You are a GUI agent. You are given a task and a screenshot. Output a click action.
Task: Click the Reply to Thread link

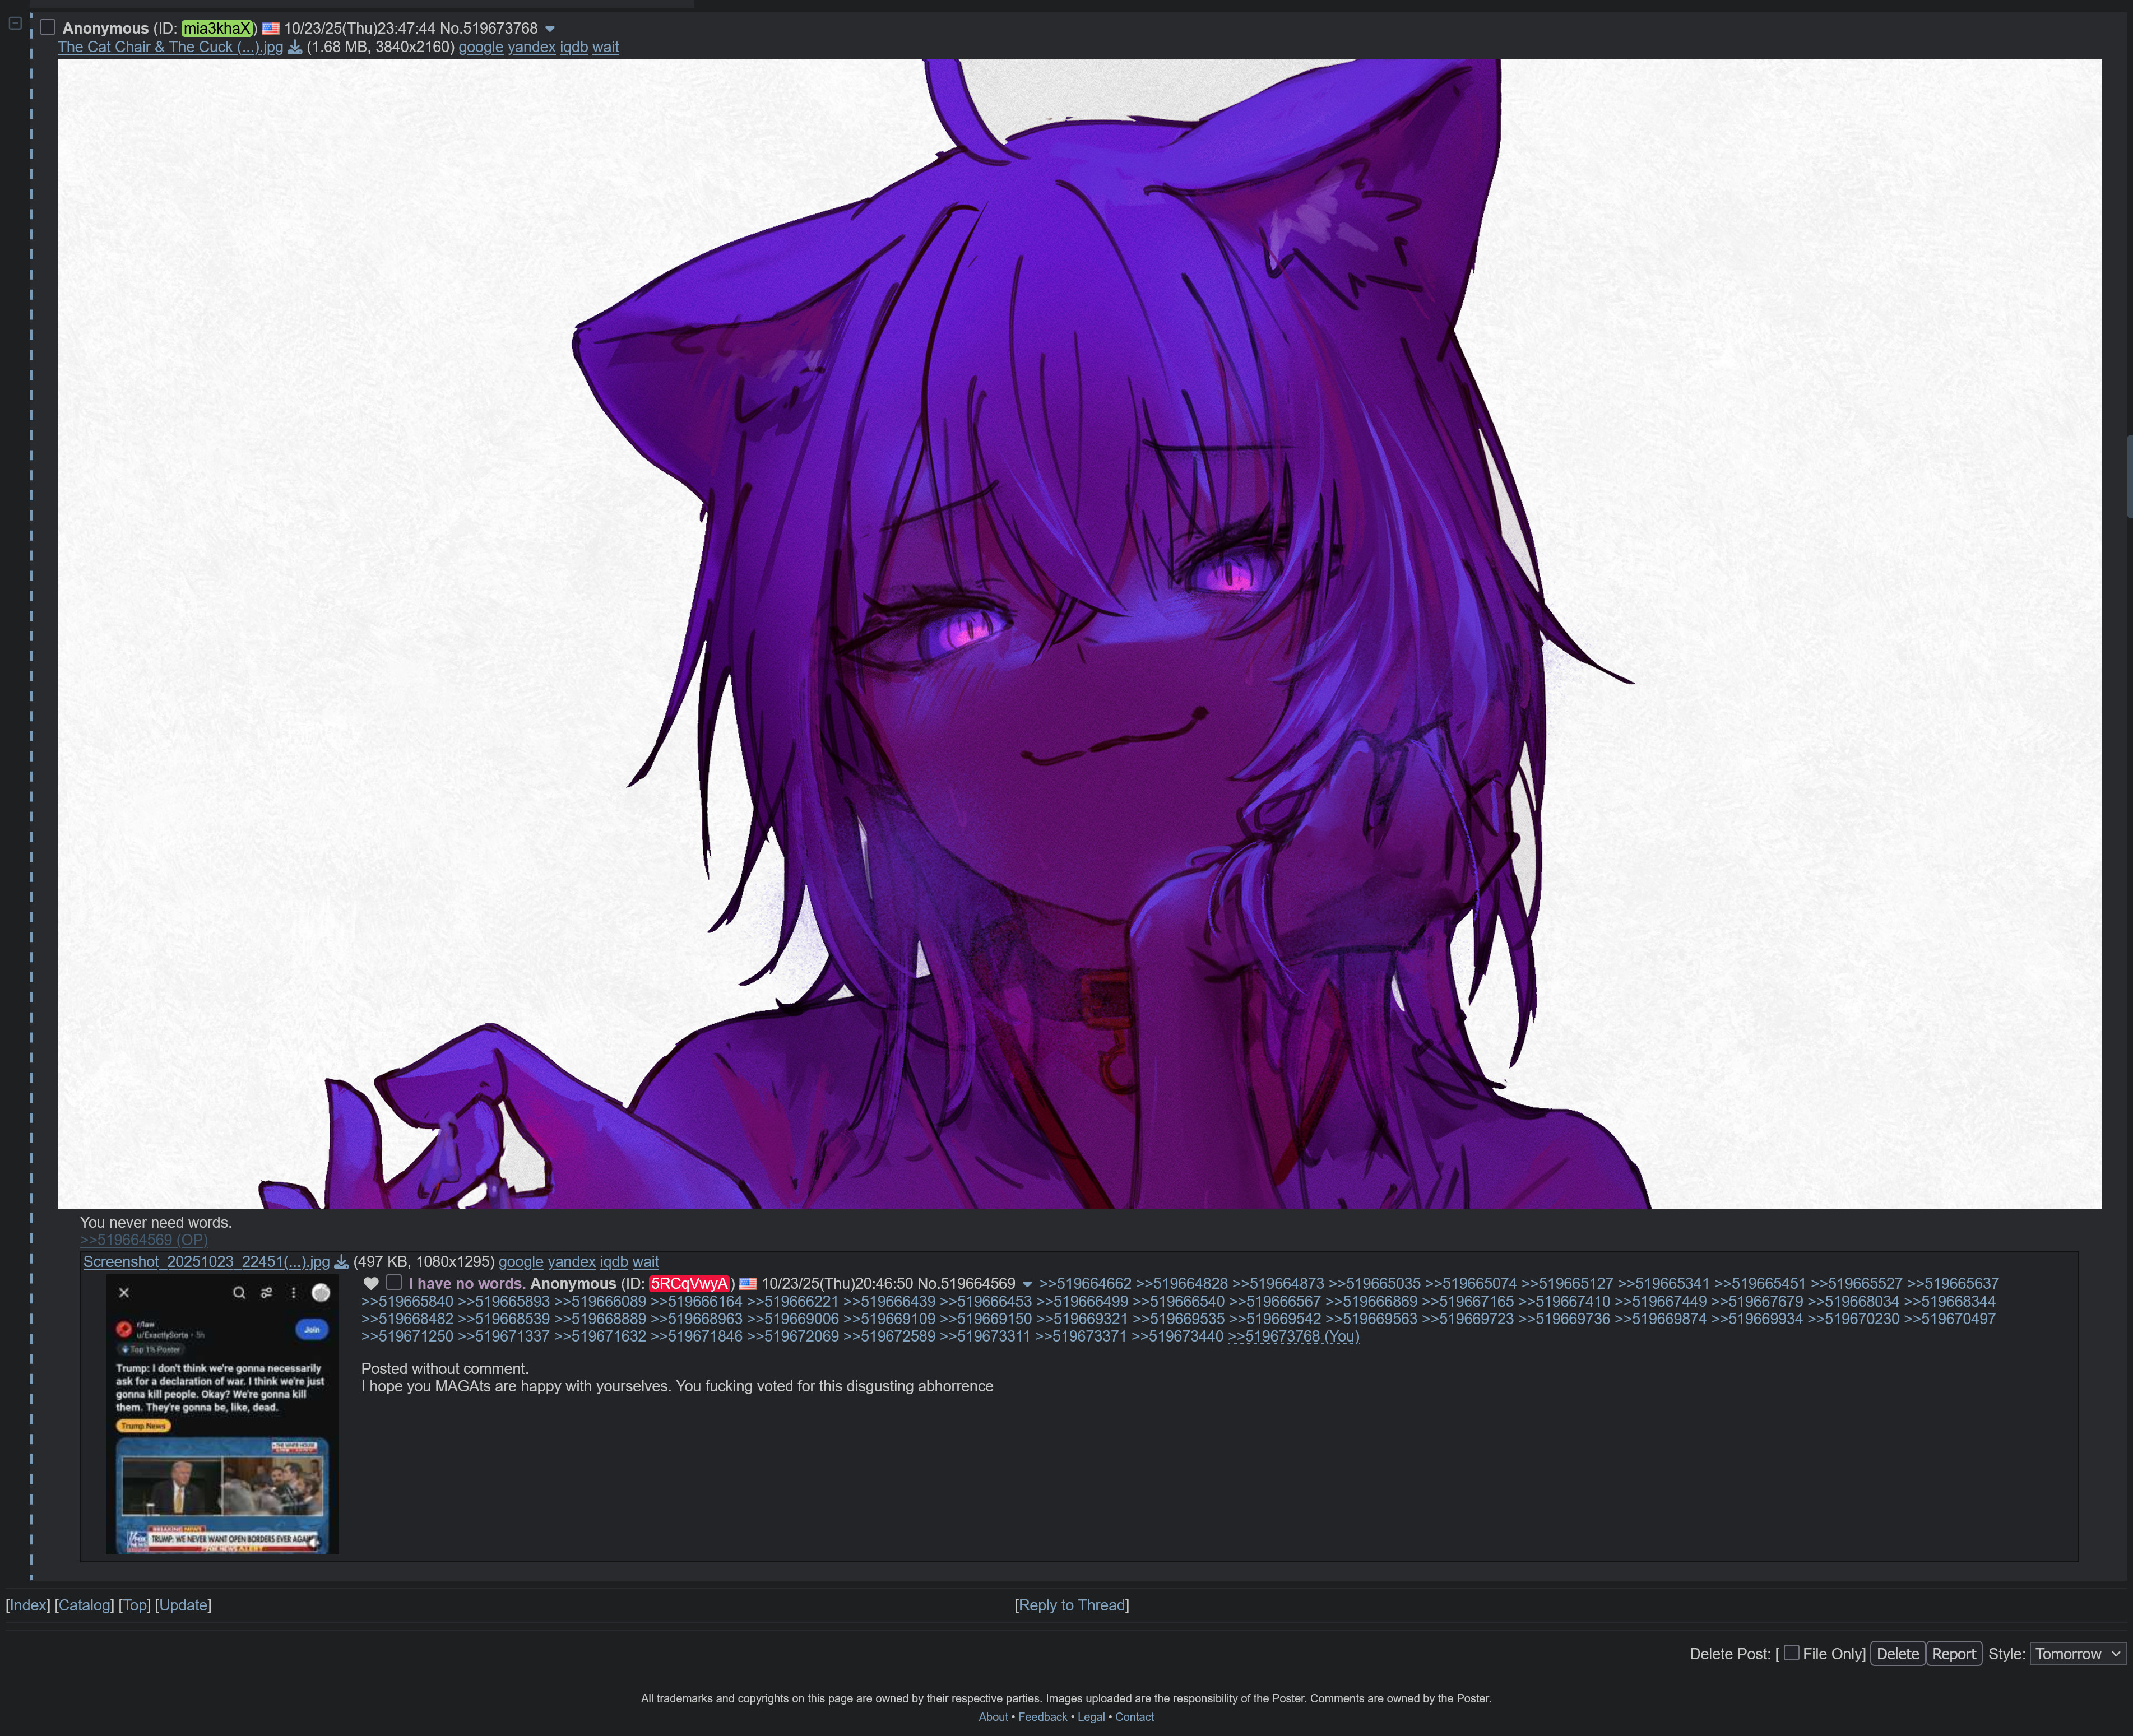point(1071,1605)
